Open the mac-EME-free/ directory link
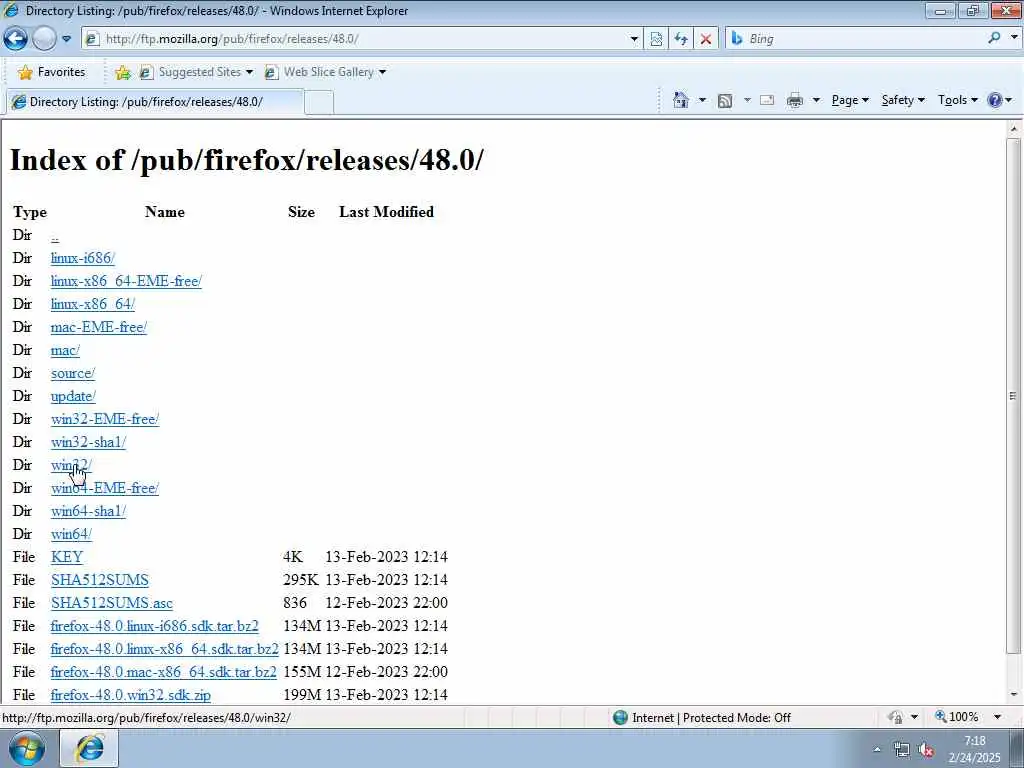 click(99, 327)
